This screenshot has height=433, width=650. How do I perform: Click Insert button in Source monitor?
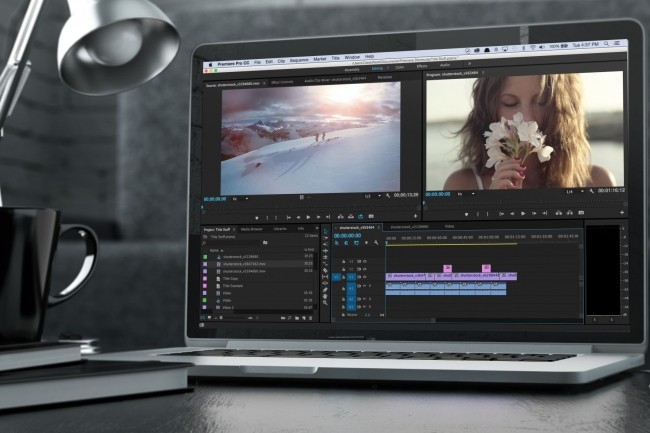(x=341, y=217)
